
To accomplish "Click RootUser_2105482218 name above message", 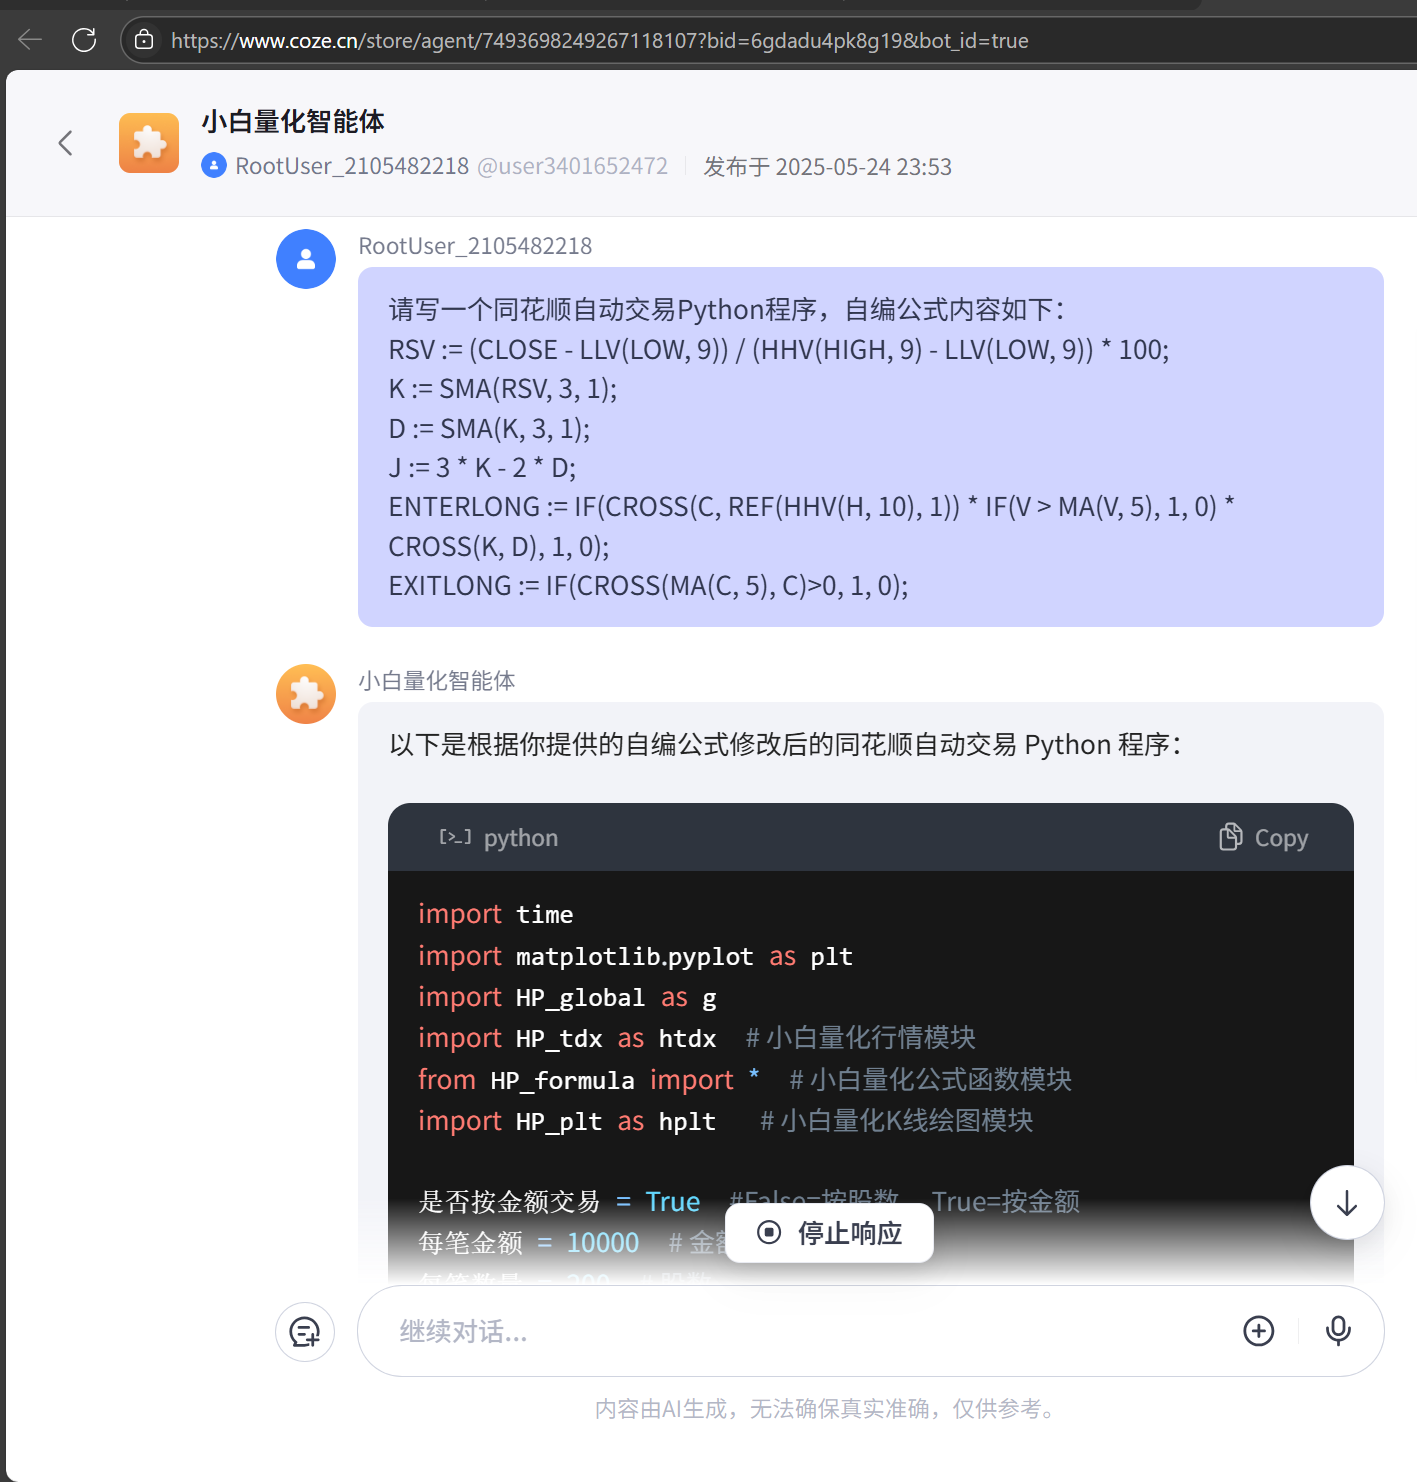I will click(475, 246).
